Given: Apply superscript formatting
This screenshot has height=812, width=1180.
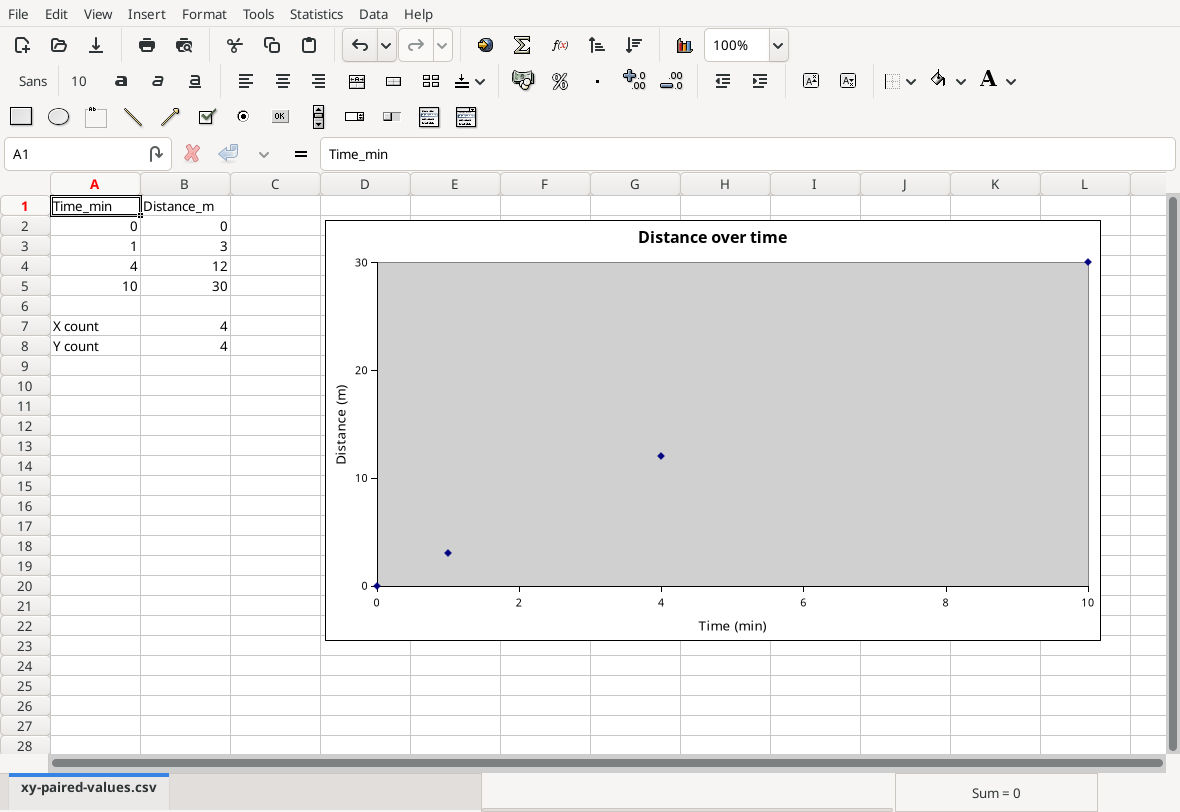Looking at the screenshot, I should [x=810, y=81].
